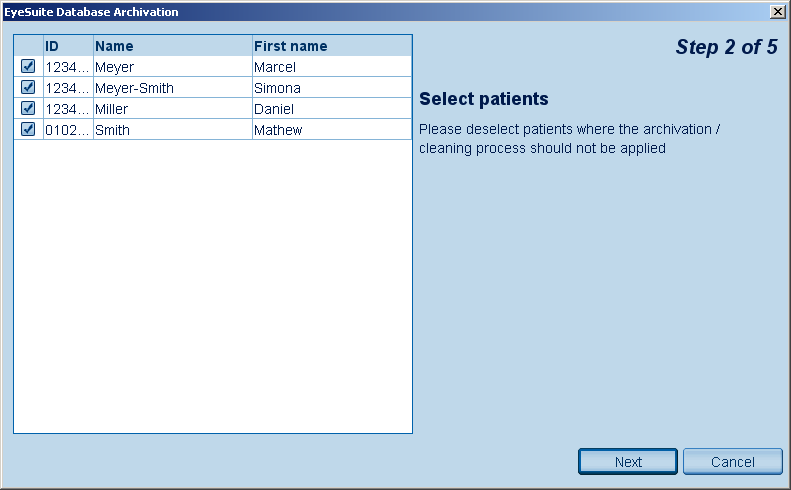This screenshot has width=791, height=490.
Task: Uncheck the checkbox for patient Meyer Marcel
Action: (28, 66)
